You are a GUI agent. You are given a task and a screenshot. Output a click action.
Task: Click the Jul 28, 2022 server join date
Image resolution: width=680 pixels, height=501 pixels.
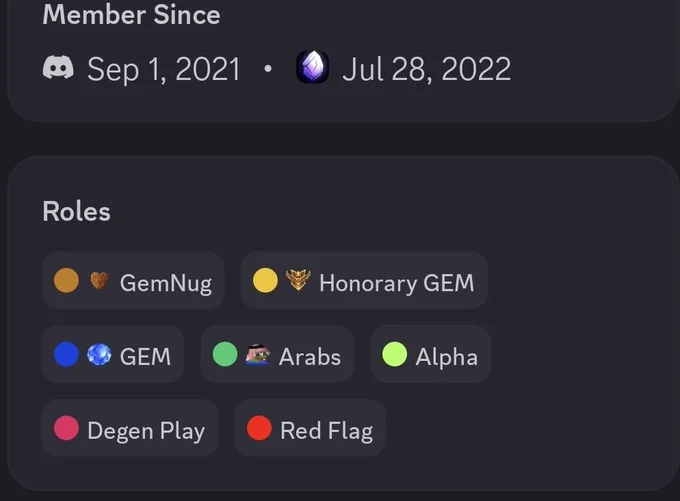(x=427, y=69)
